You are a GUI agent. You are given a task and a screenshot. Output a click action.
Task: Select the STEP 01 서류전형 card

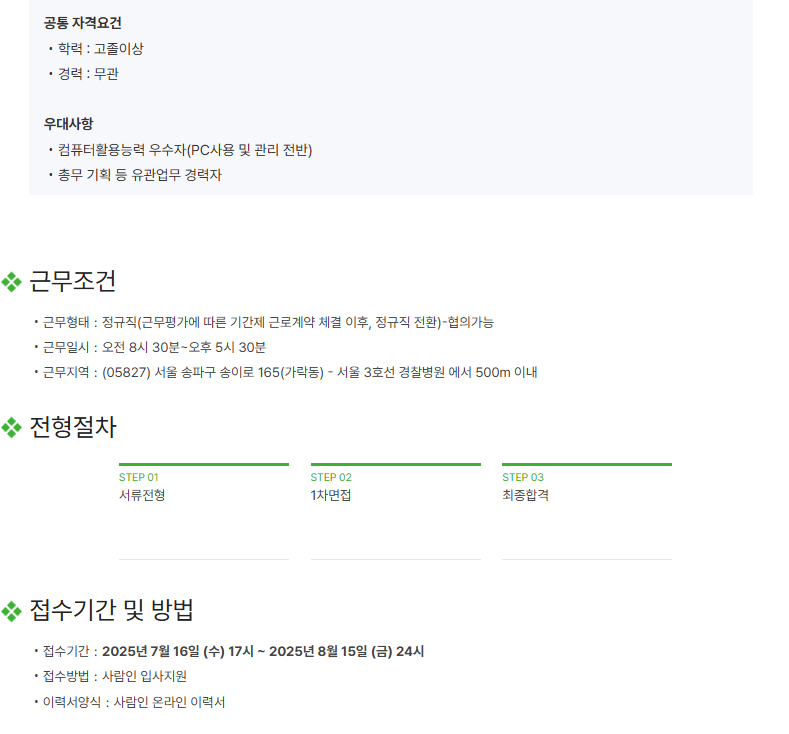[203, 510]
